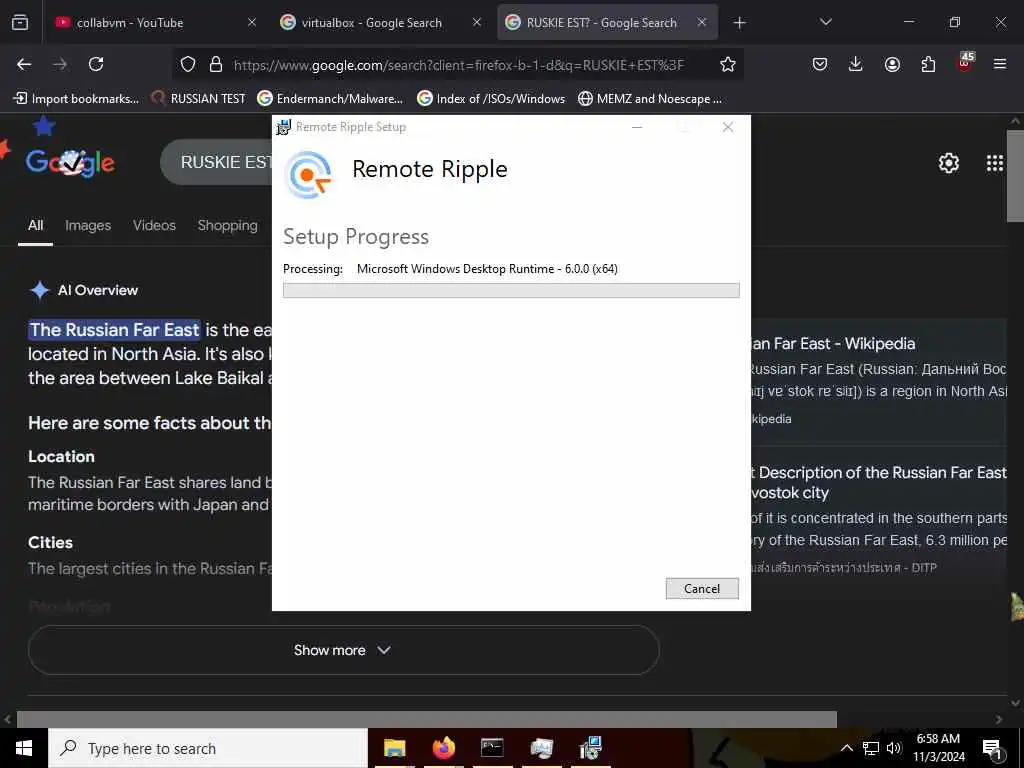This screenshot has height=768, width=1024.
Task: Click the Google logo
Action: point(71,162)
